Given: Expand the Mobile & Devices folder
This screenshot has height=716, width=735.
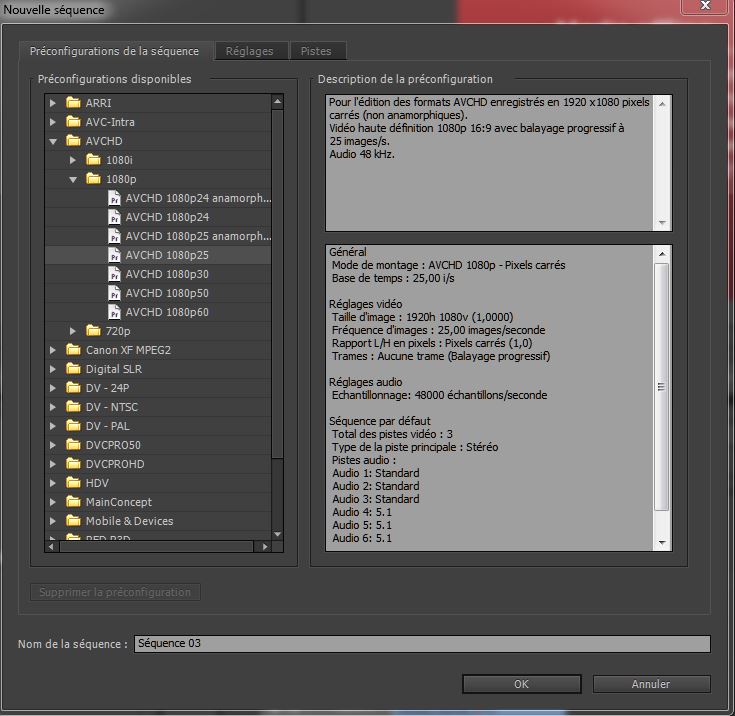Looking at the screenshot, I should click(x=53, y=521).
